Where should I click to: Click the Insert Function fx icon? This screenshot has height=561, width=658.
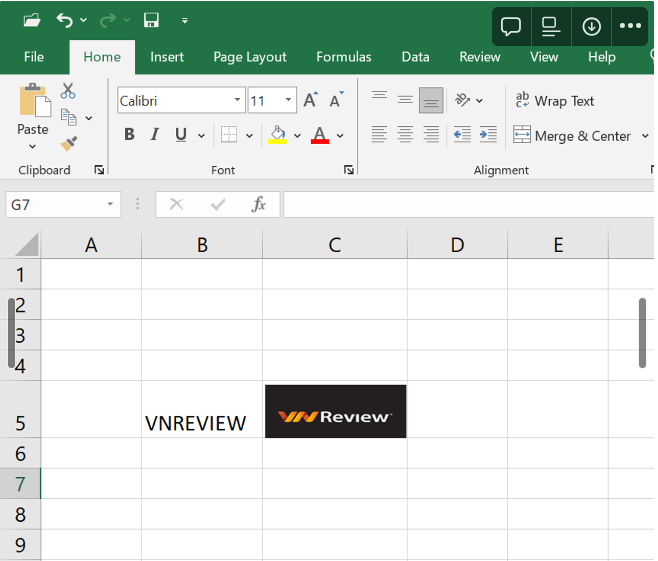tap(259, 204)
